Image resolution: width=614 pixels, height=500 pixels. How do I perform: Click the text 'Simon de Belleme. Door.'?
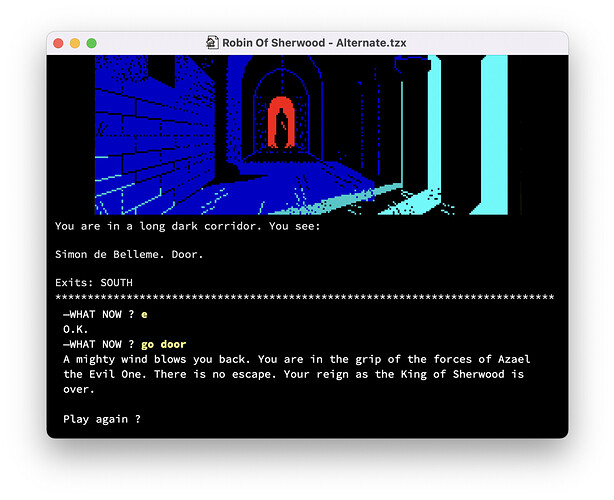[x=129, y=255]
